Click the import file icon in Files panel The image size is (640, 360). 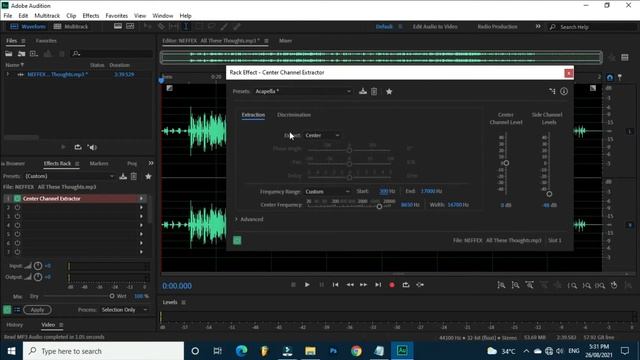point(21,53)
